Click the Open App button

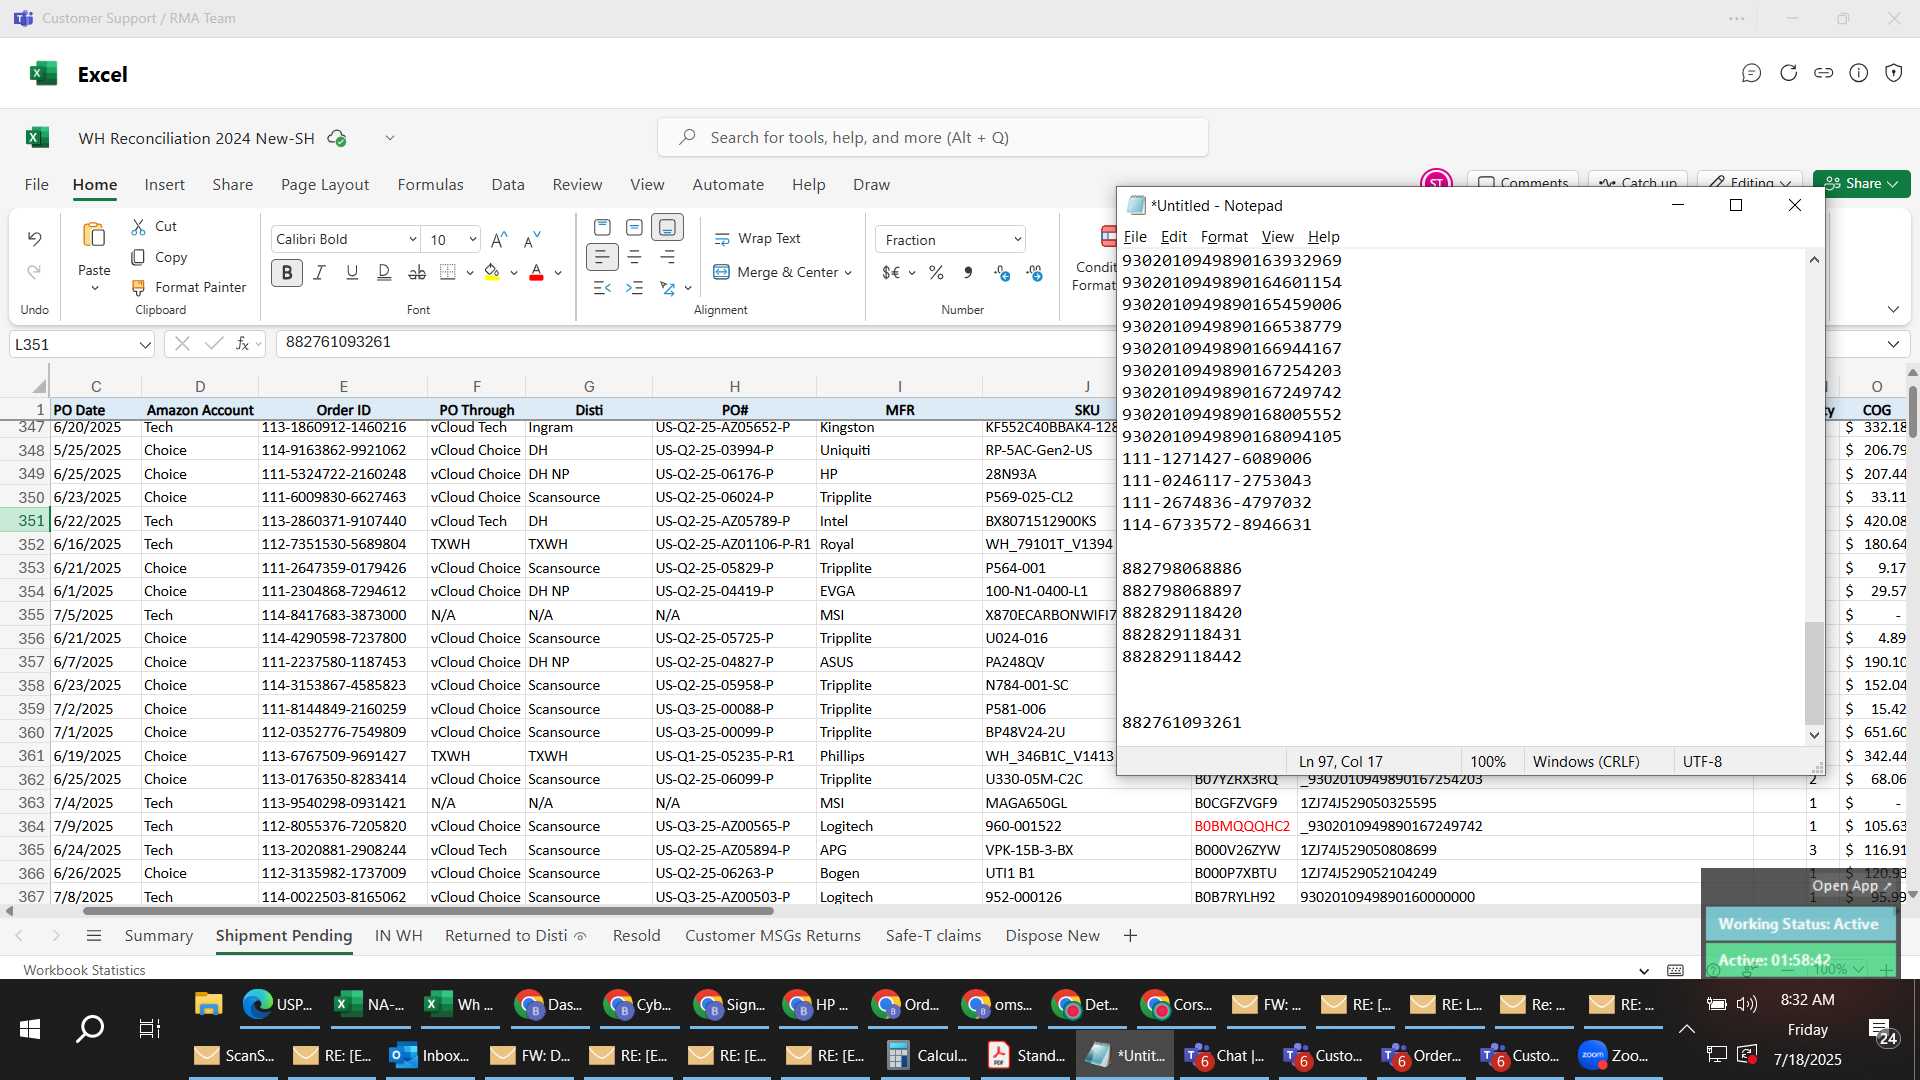coord(1851,885)
